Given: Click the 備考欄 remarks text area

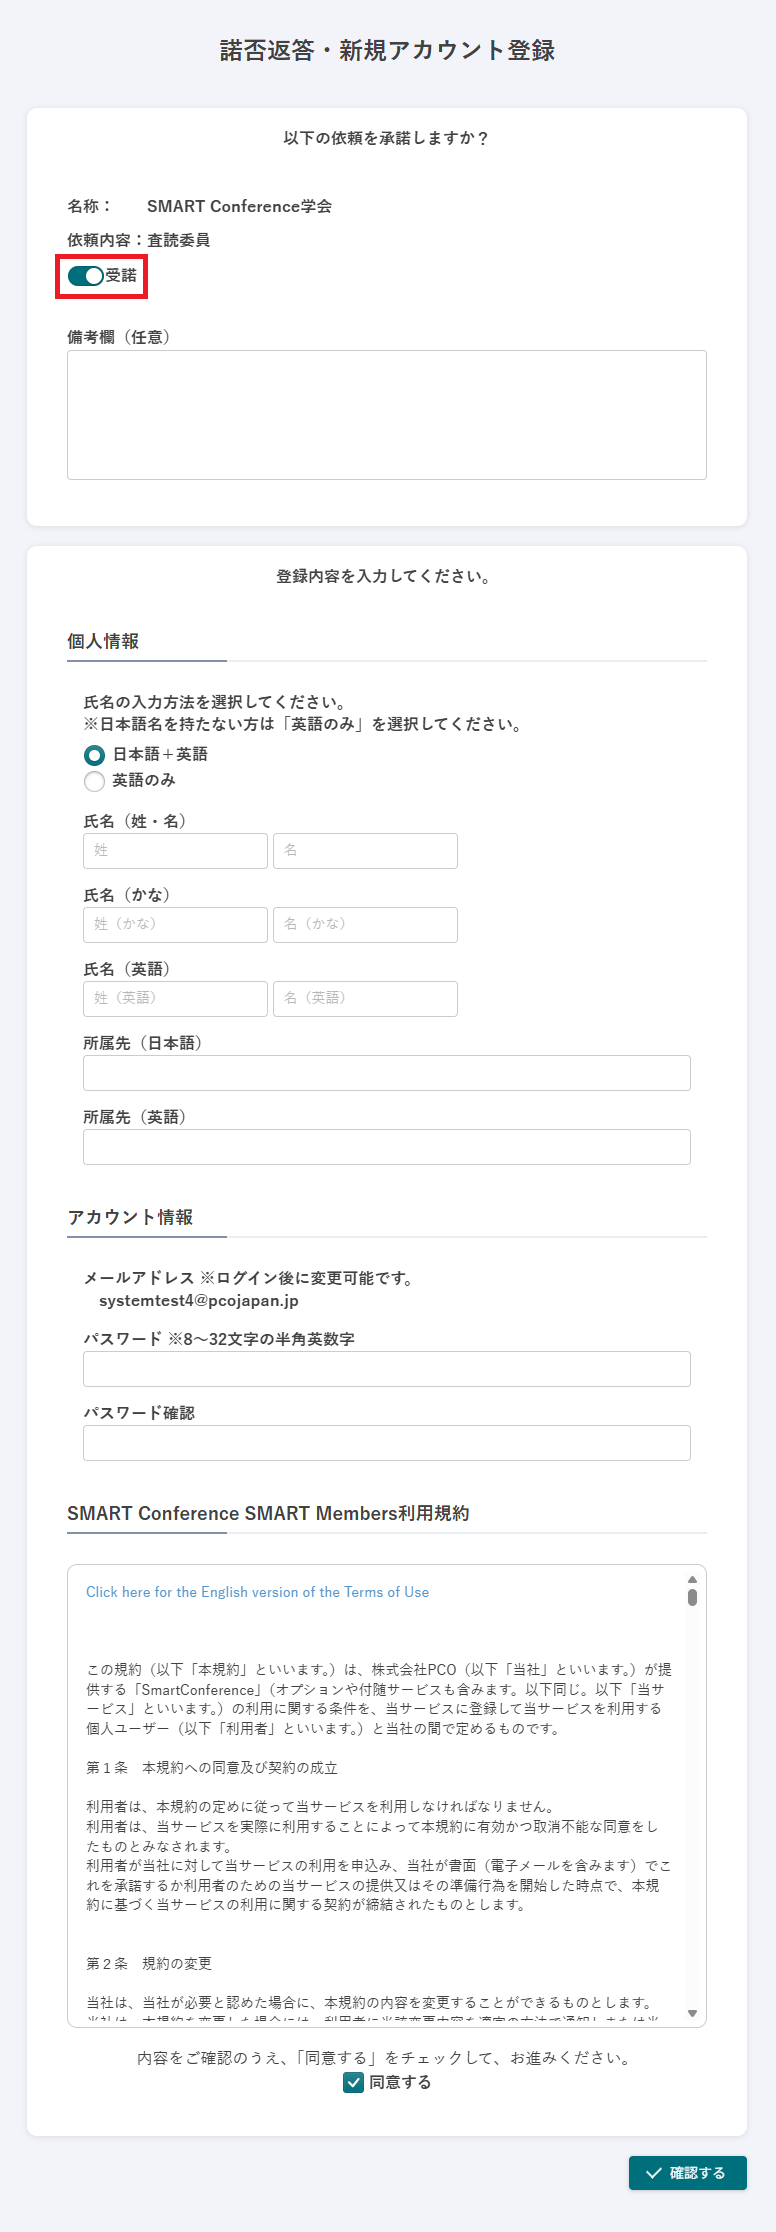Looking at the screenshot, I should coord(386,414).
